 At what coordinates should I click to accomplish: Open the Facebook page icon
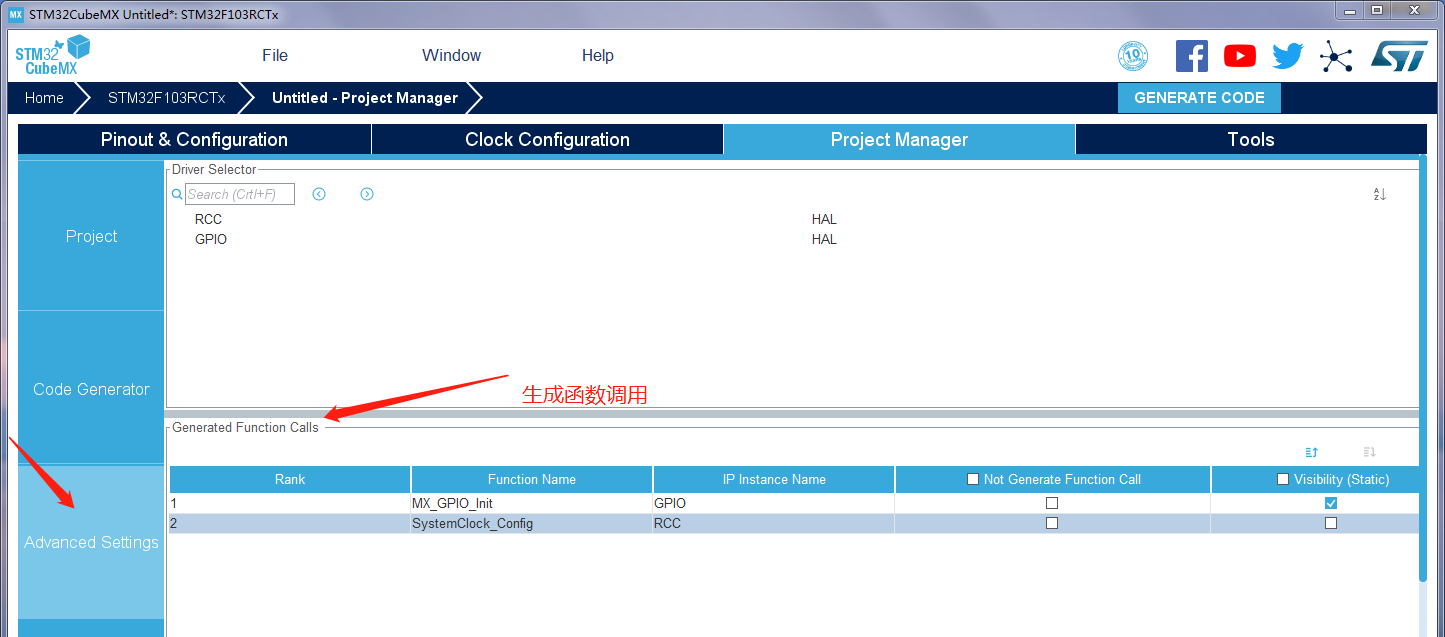[1191, 56]
